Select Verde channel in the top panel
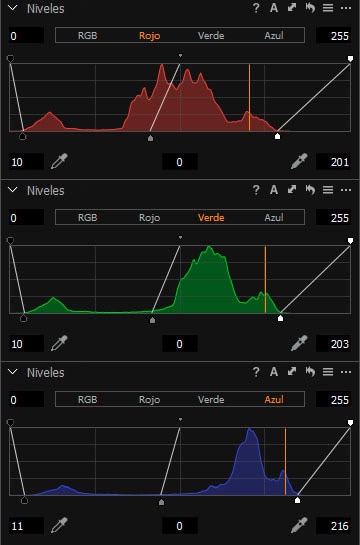This screenshot has width=360, height=545. click(x=211, y=35)
